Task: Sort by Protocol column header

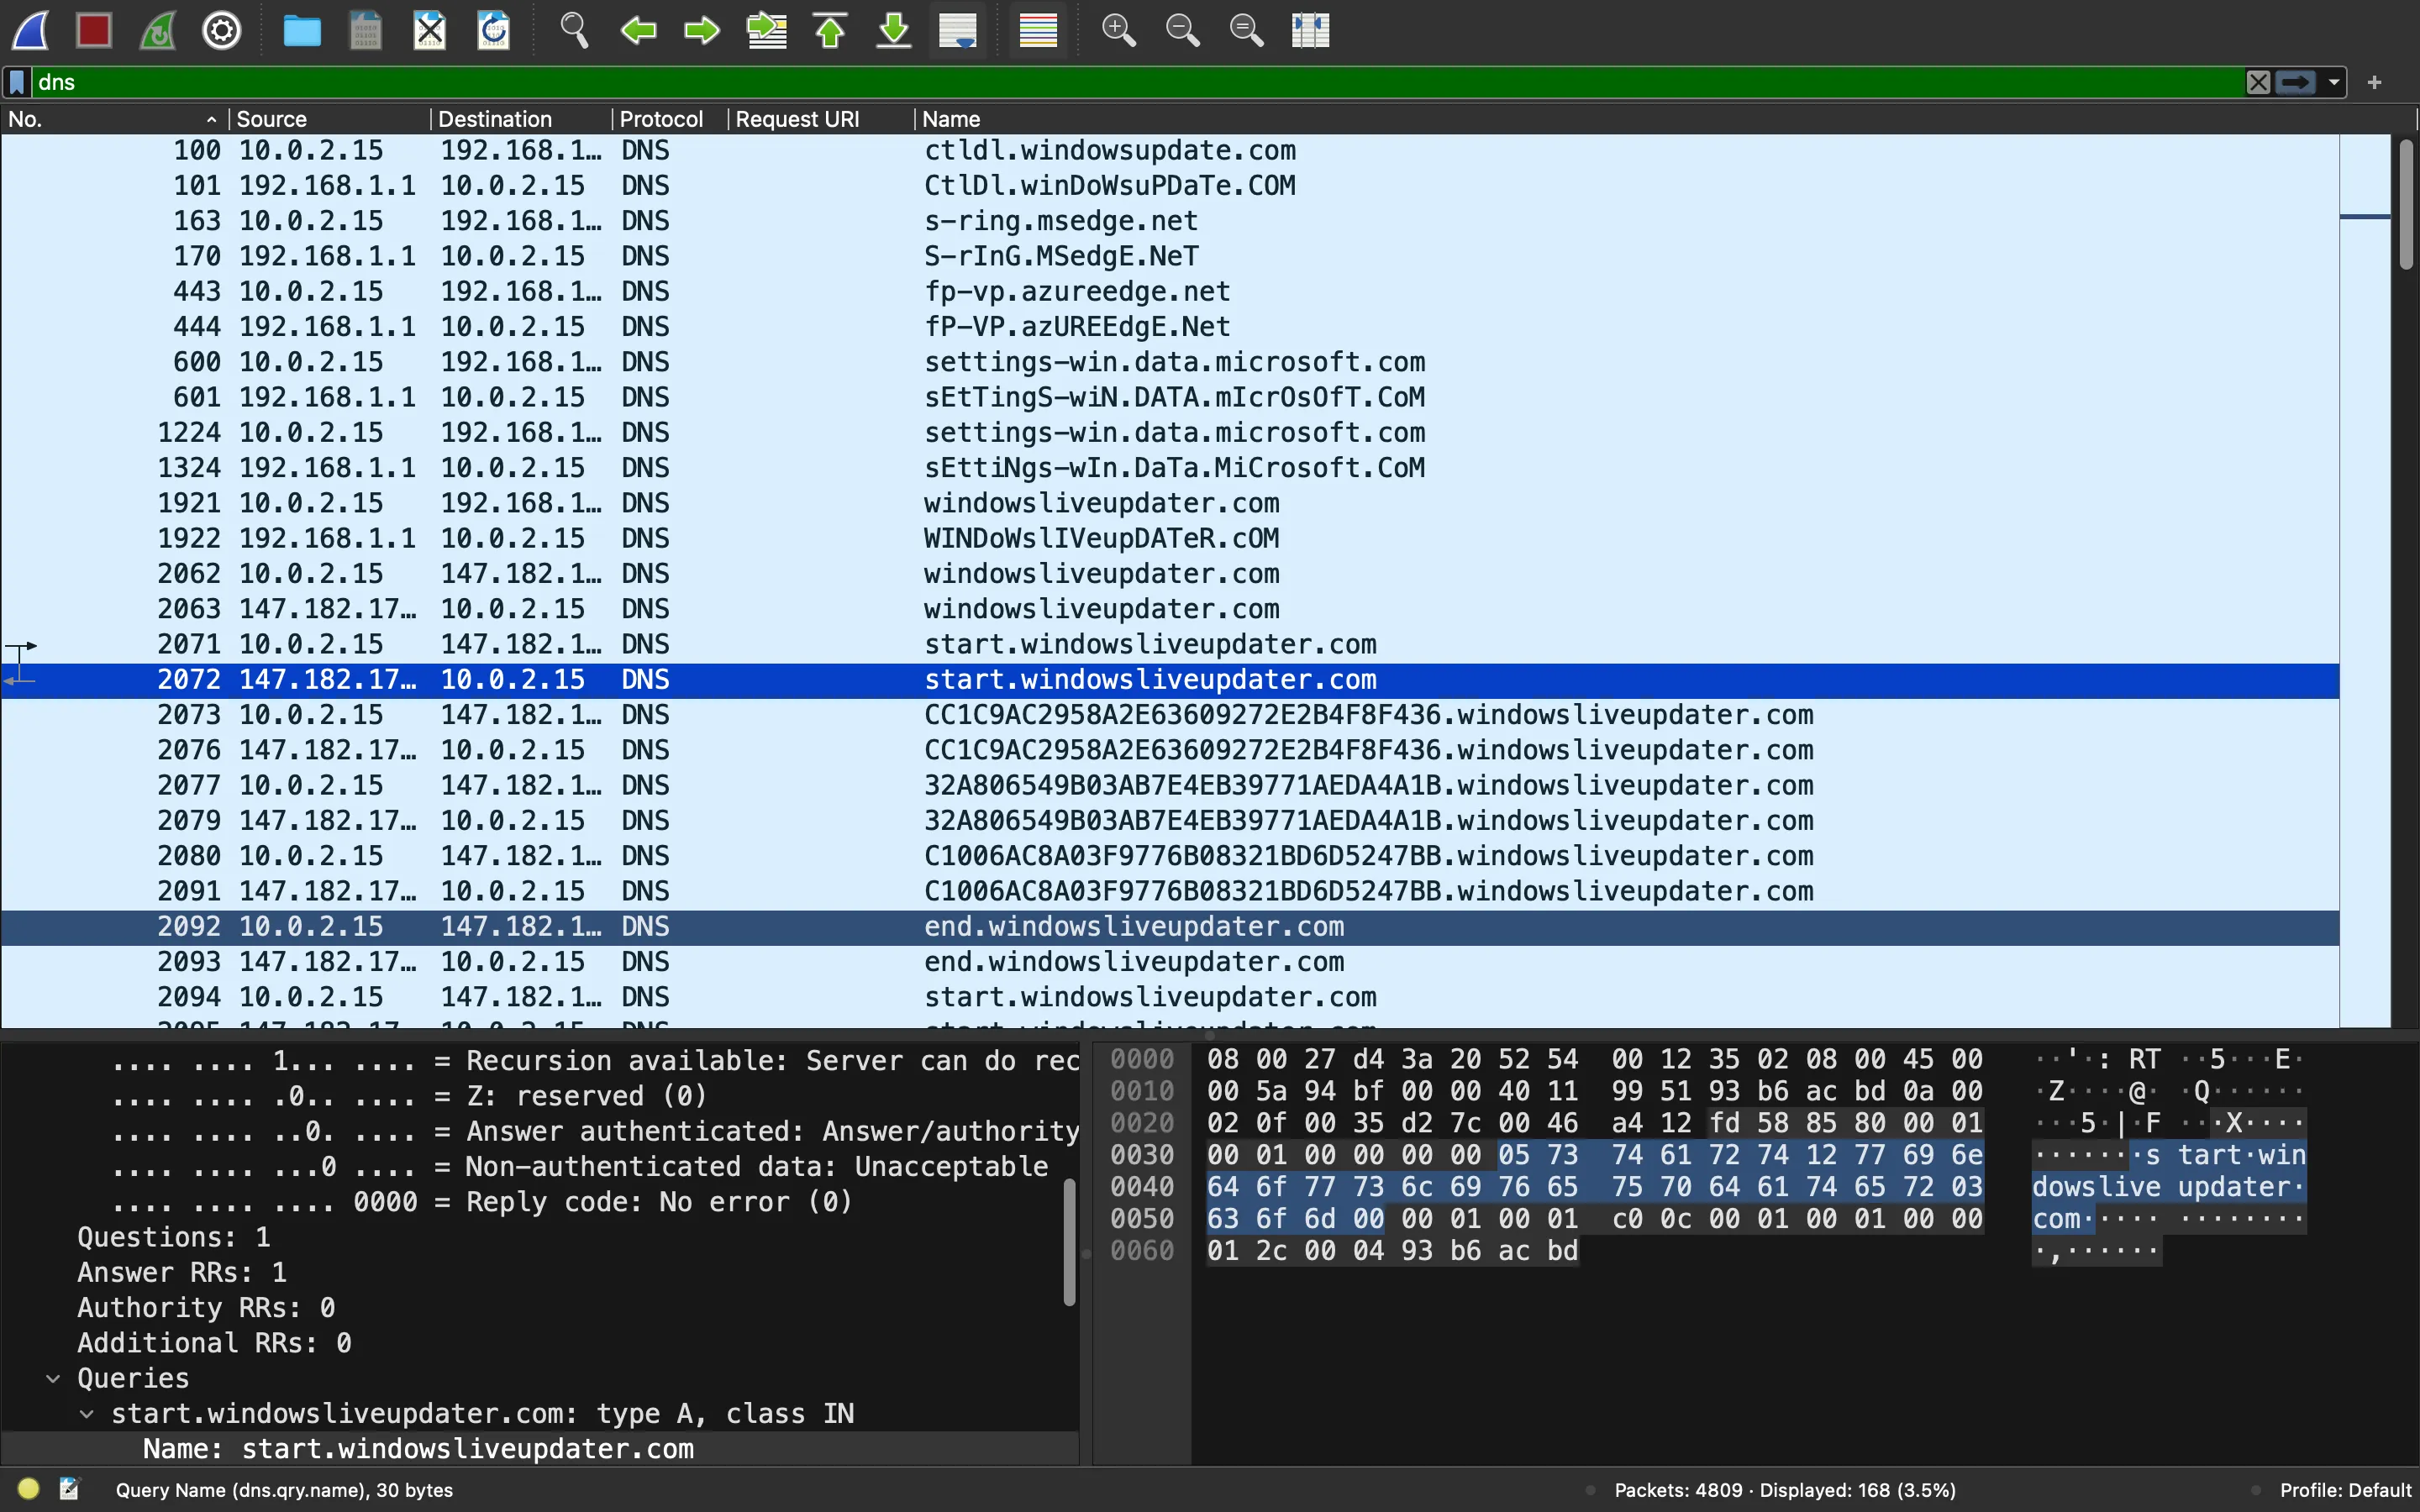Action: pyautogui.click(x=669, y=119)
